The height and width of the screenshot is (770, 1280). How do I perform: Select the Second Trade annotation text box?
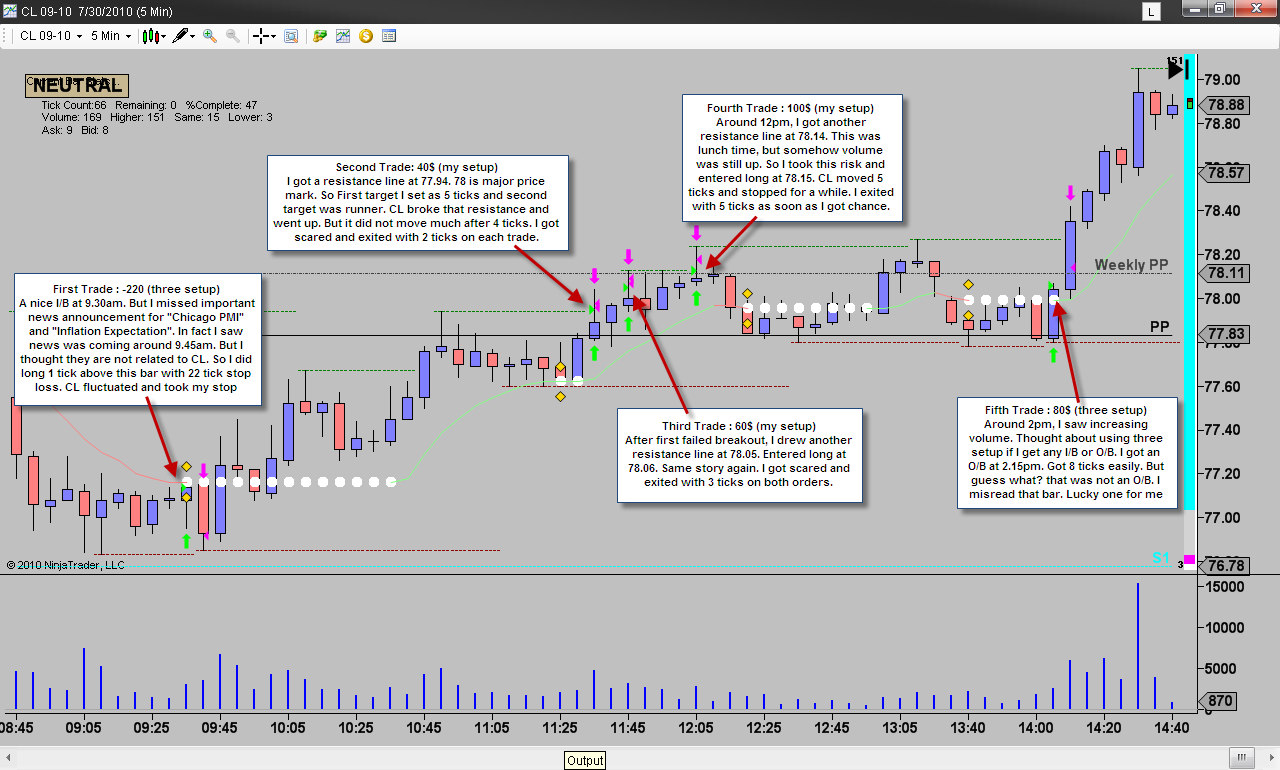[418, 202]
